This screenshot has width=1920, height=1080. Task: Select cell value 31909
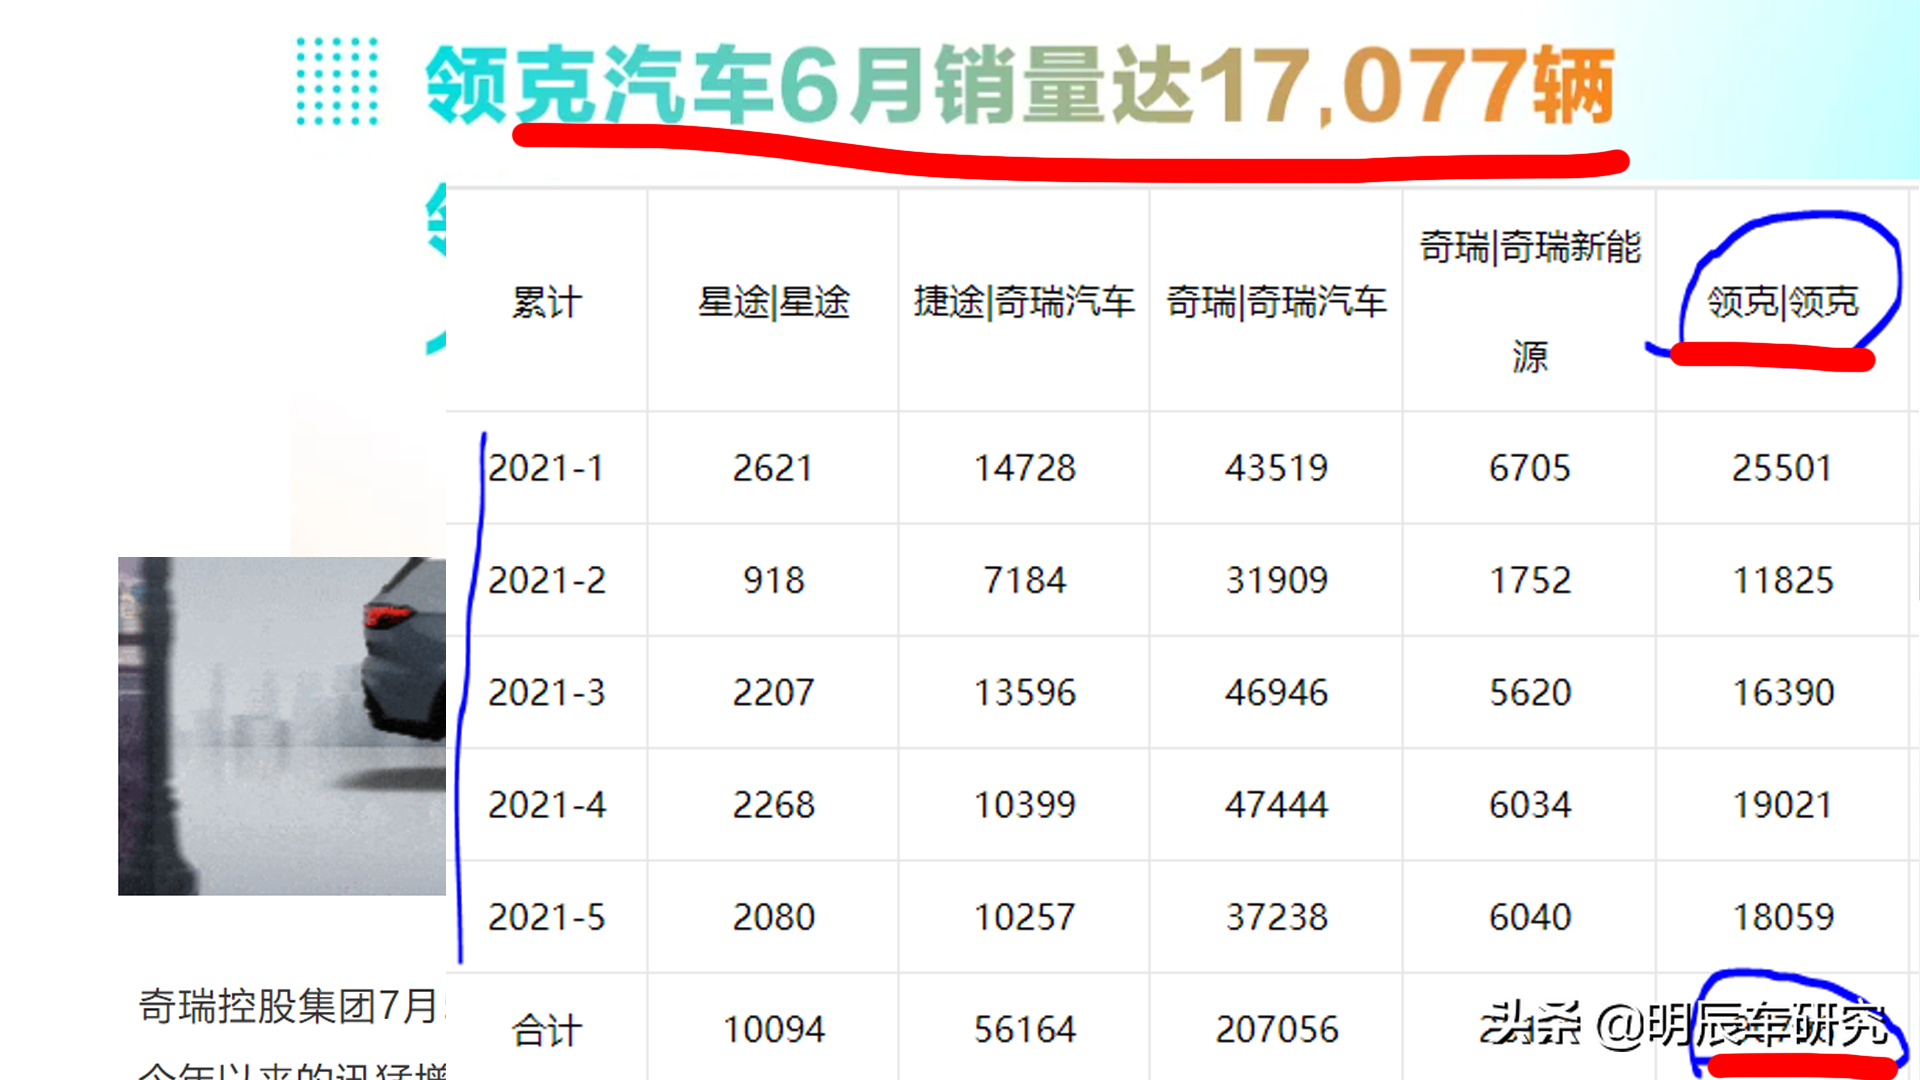[1276, 580]
